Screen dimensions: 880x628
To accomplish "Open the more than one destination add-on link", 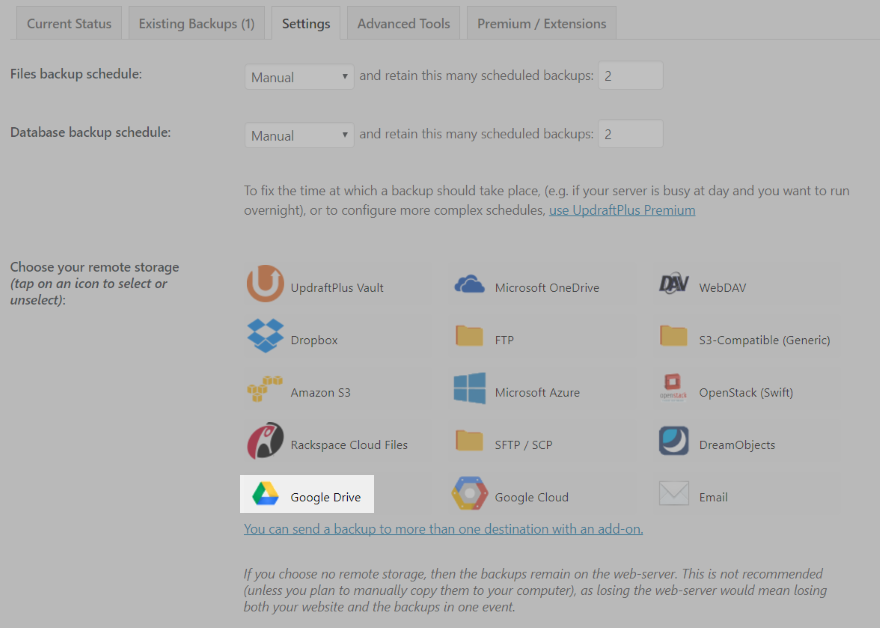I will pos(443,529).
